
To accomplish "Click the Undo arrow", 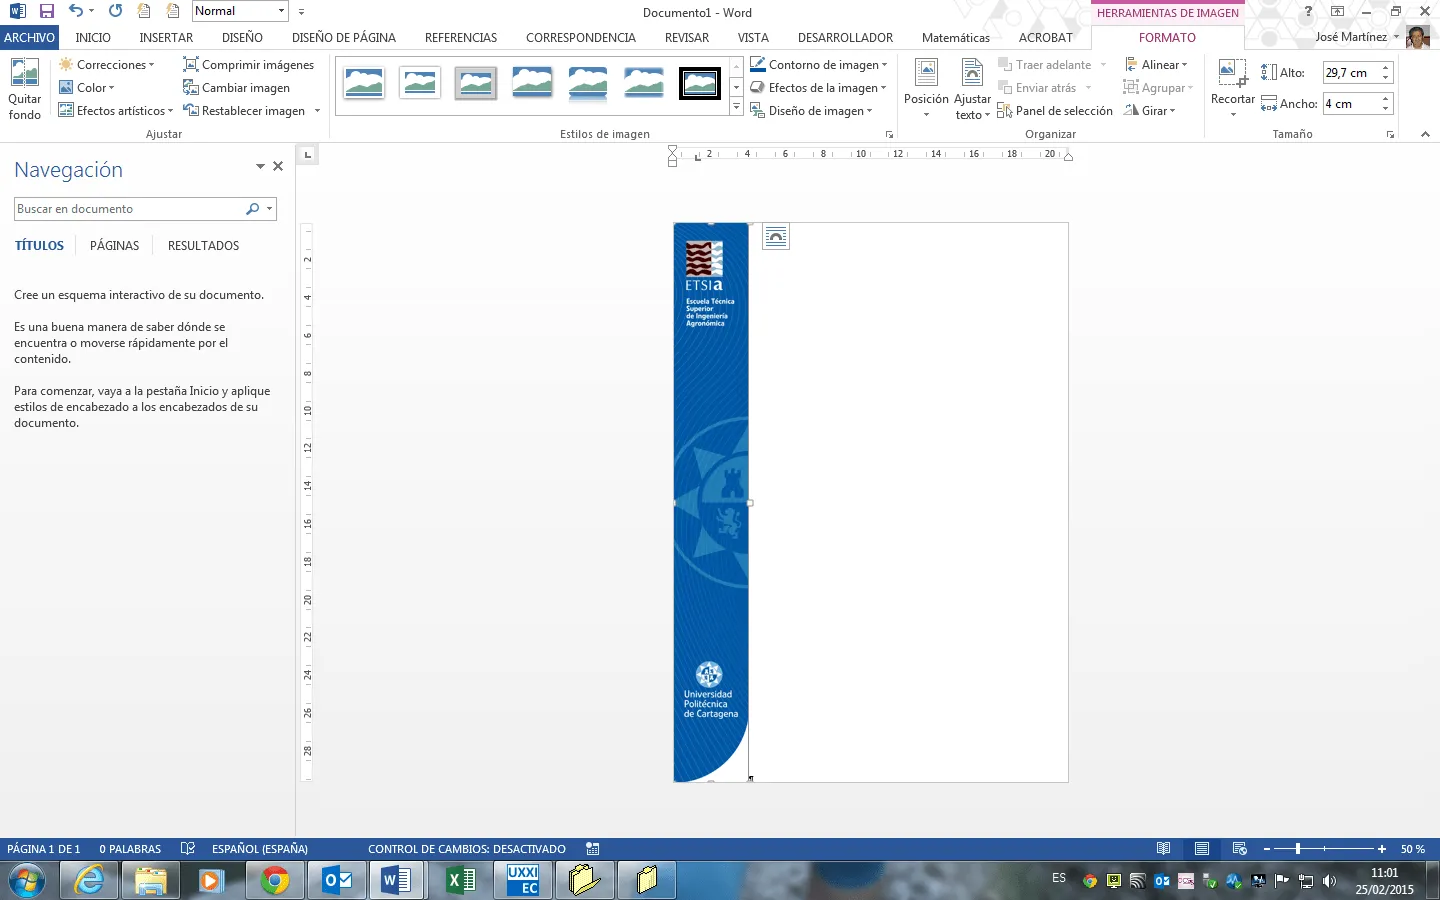I will click(x=75, y=11).
